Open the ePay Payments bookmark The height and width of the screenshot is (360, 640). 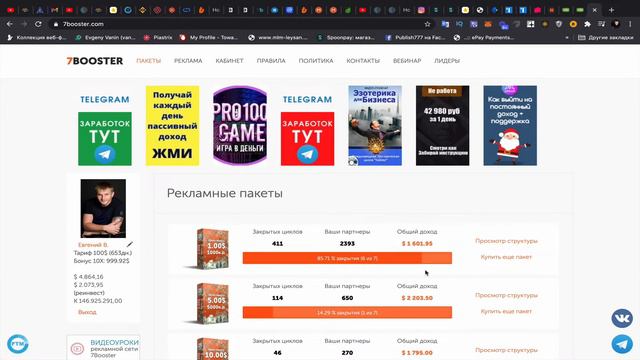tap(484, 37)
